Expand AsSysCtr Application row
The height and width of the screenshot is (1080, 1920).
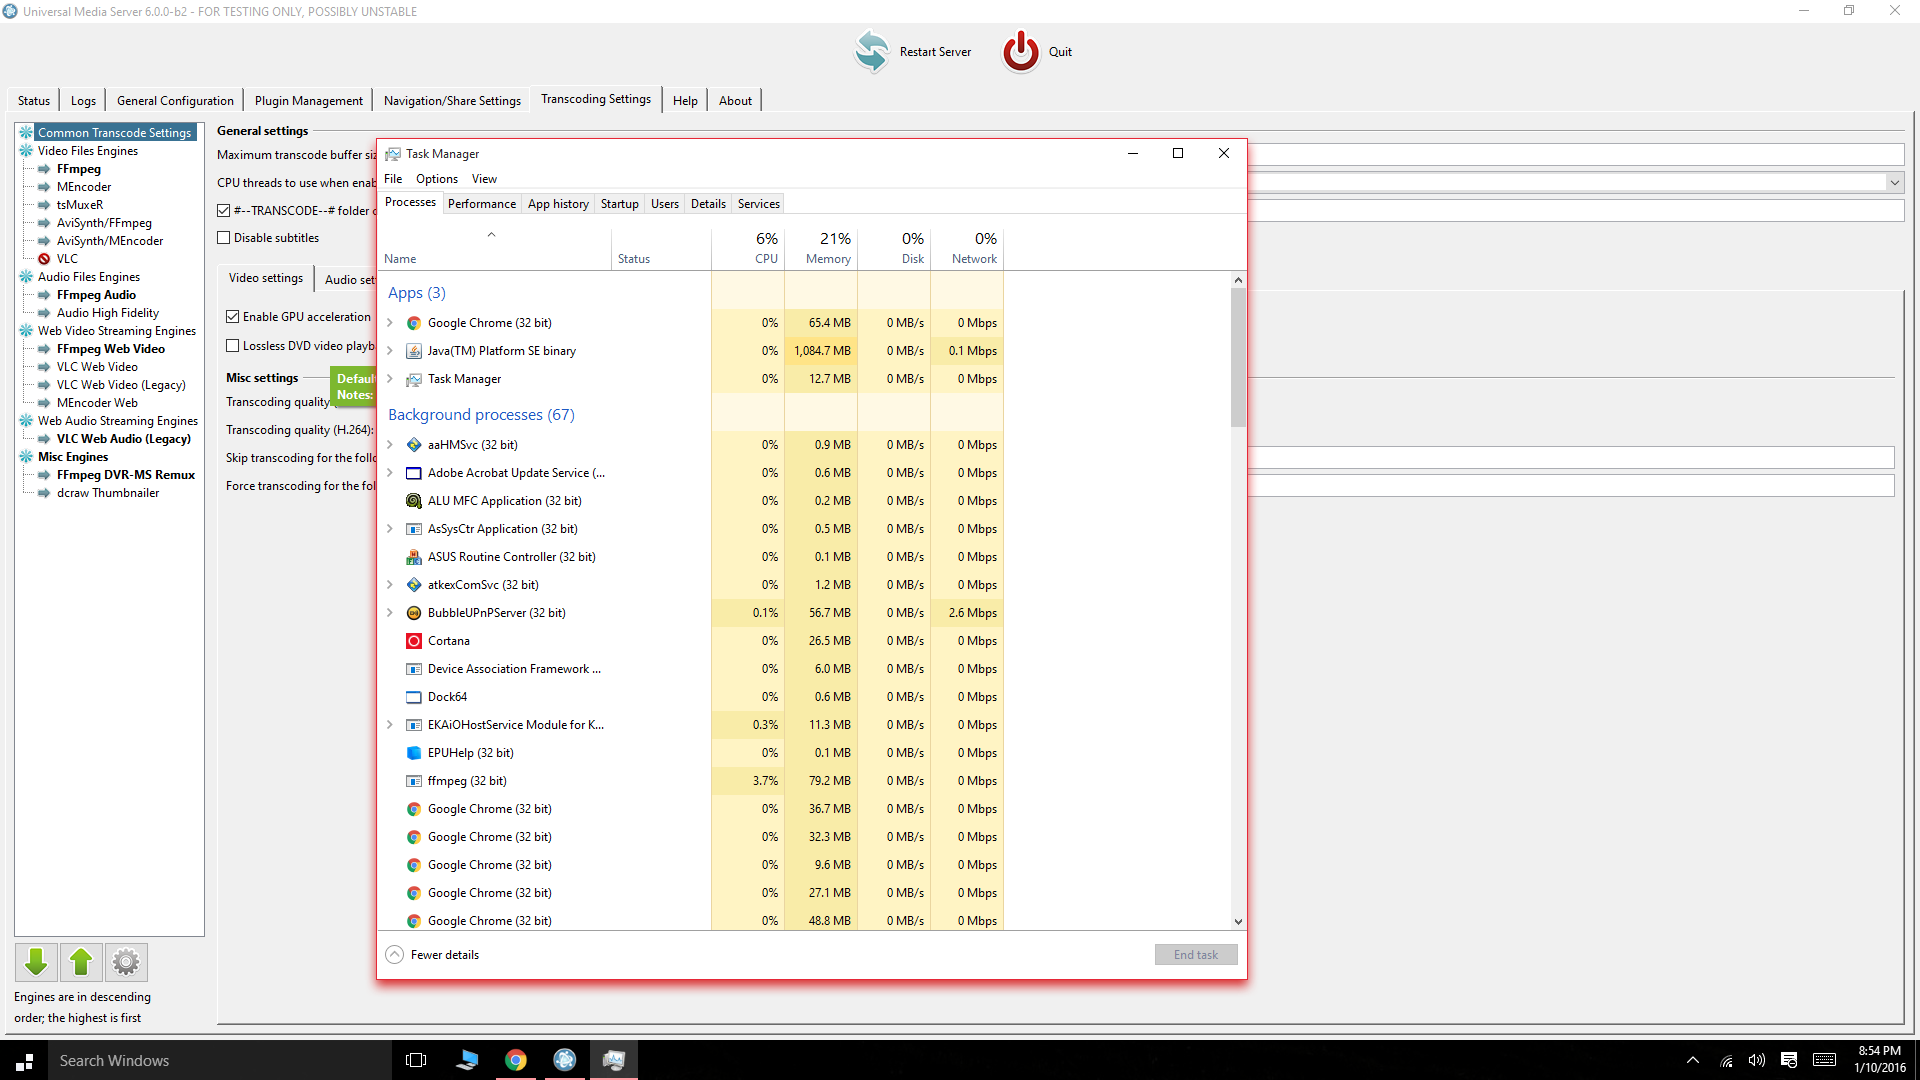pyautogui.click(x=390, y=529)
